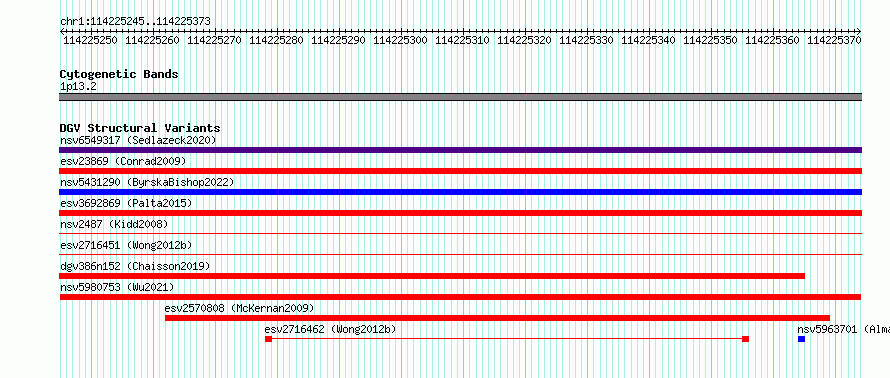
Task: Click the red dgv386n152 variant bar
Action: pos(432,276)
